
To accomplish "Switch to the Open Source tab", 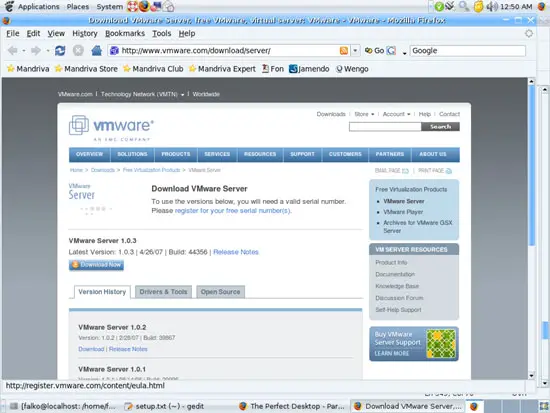I will (x=220, y=292).
